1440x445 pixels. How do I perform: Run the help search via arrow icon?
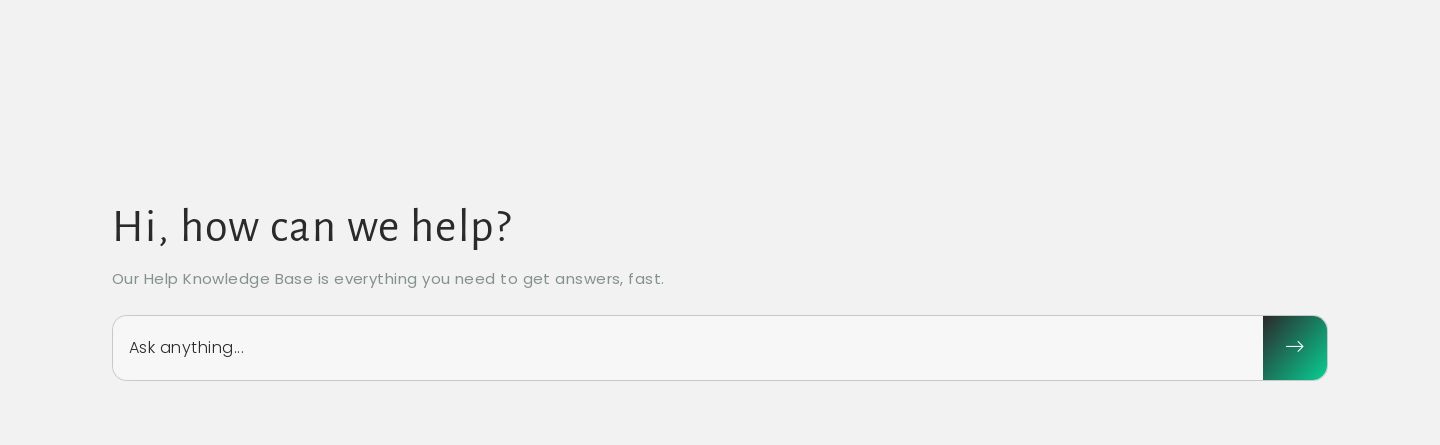[1295, 348]
